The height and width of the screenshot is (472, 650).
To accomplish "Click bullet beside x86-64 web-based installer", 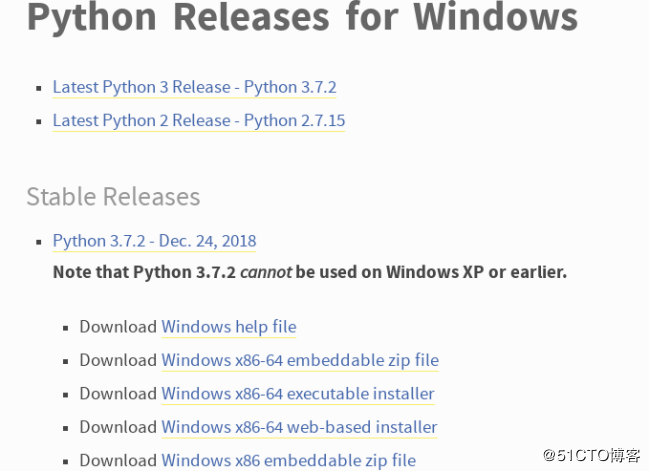I will [x=65, y=428].
